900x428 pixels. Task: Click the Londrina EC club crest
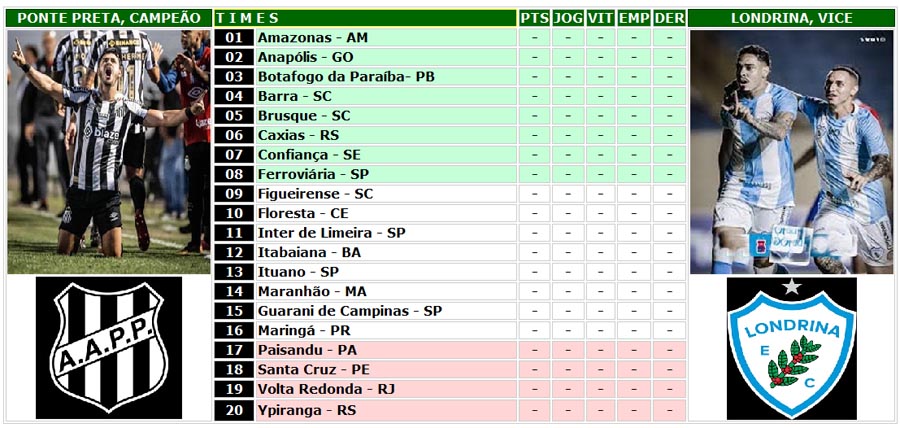791,348
